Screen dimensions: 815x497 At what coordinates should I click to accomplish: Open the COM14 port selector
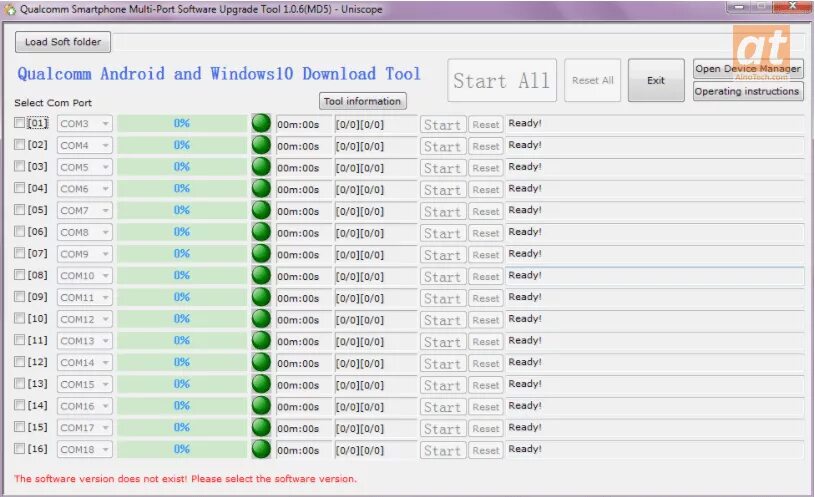coord(85,362)
